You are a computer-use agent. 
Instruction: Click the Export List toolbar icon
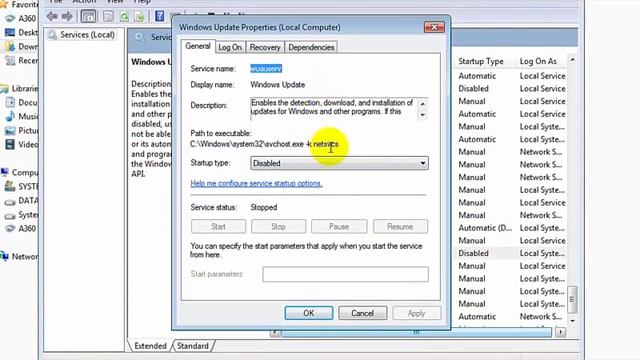tap(139, 16)
